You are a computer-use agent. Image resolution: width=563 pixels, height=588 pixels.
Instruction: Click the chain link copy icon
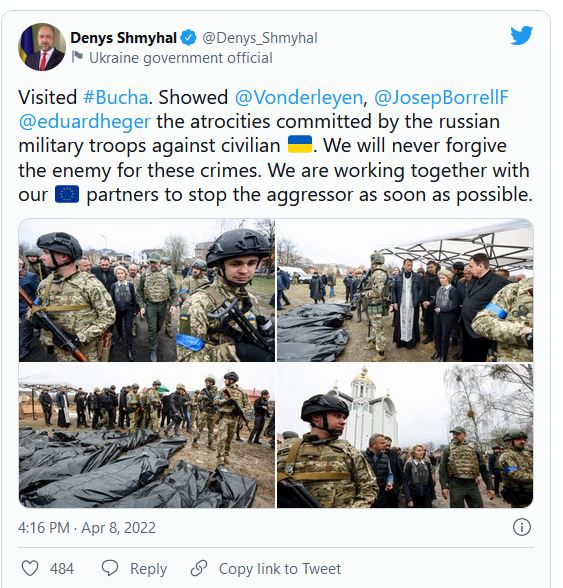[x=199, y=568]
